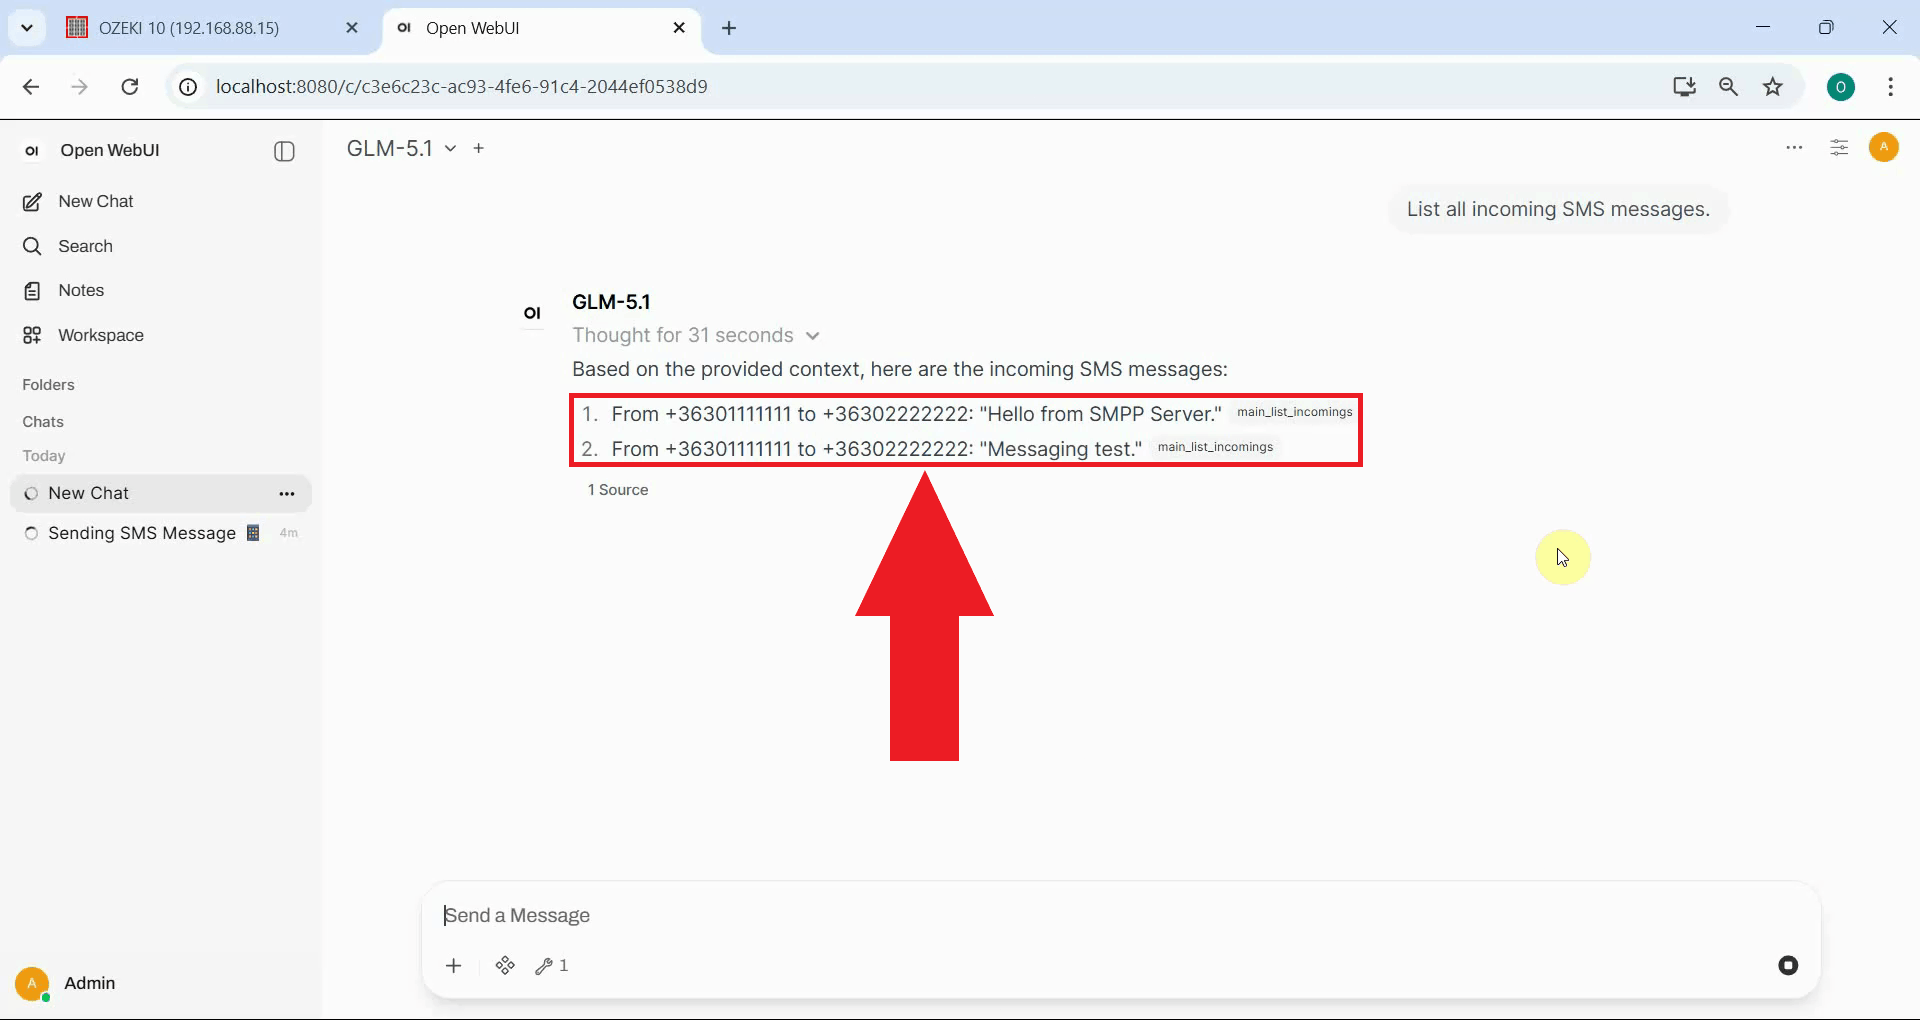Click plus icon in message box
The height and width of the screenshot is (1020, 1920).
pyautogui.click(x=454, y=965)
